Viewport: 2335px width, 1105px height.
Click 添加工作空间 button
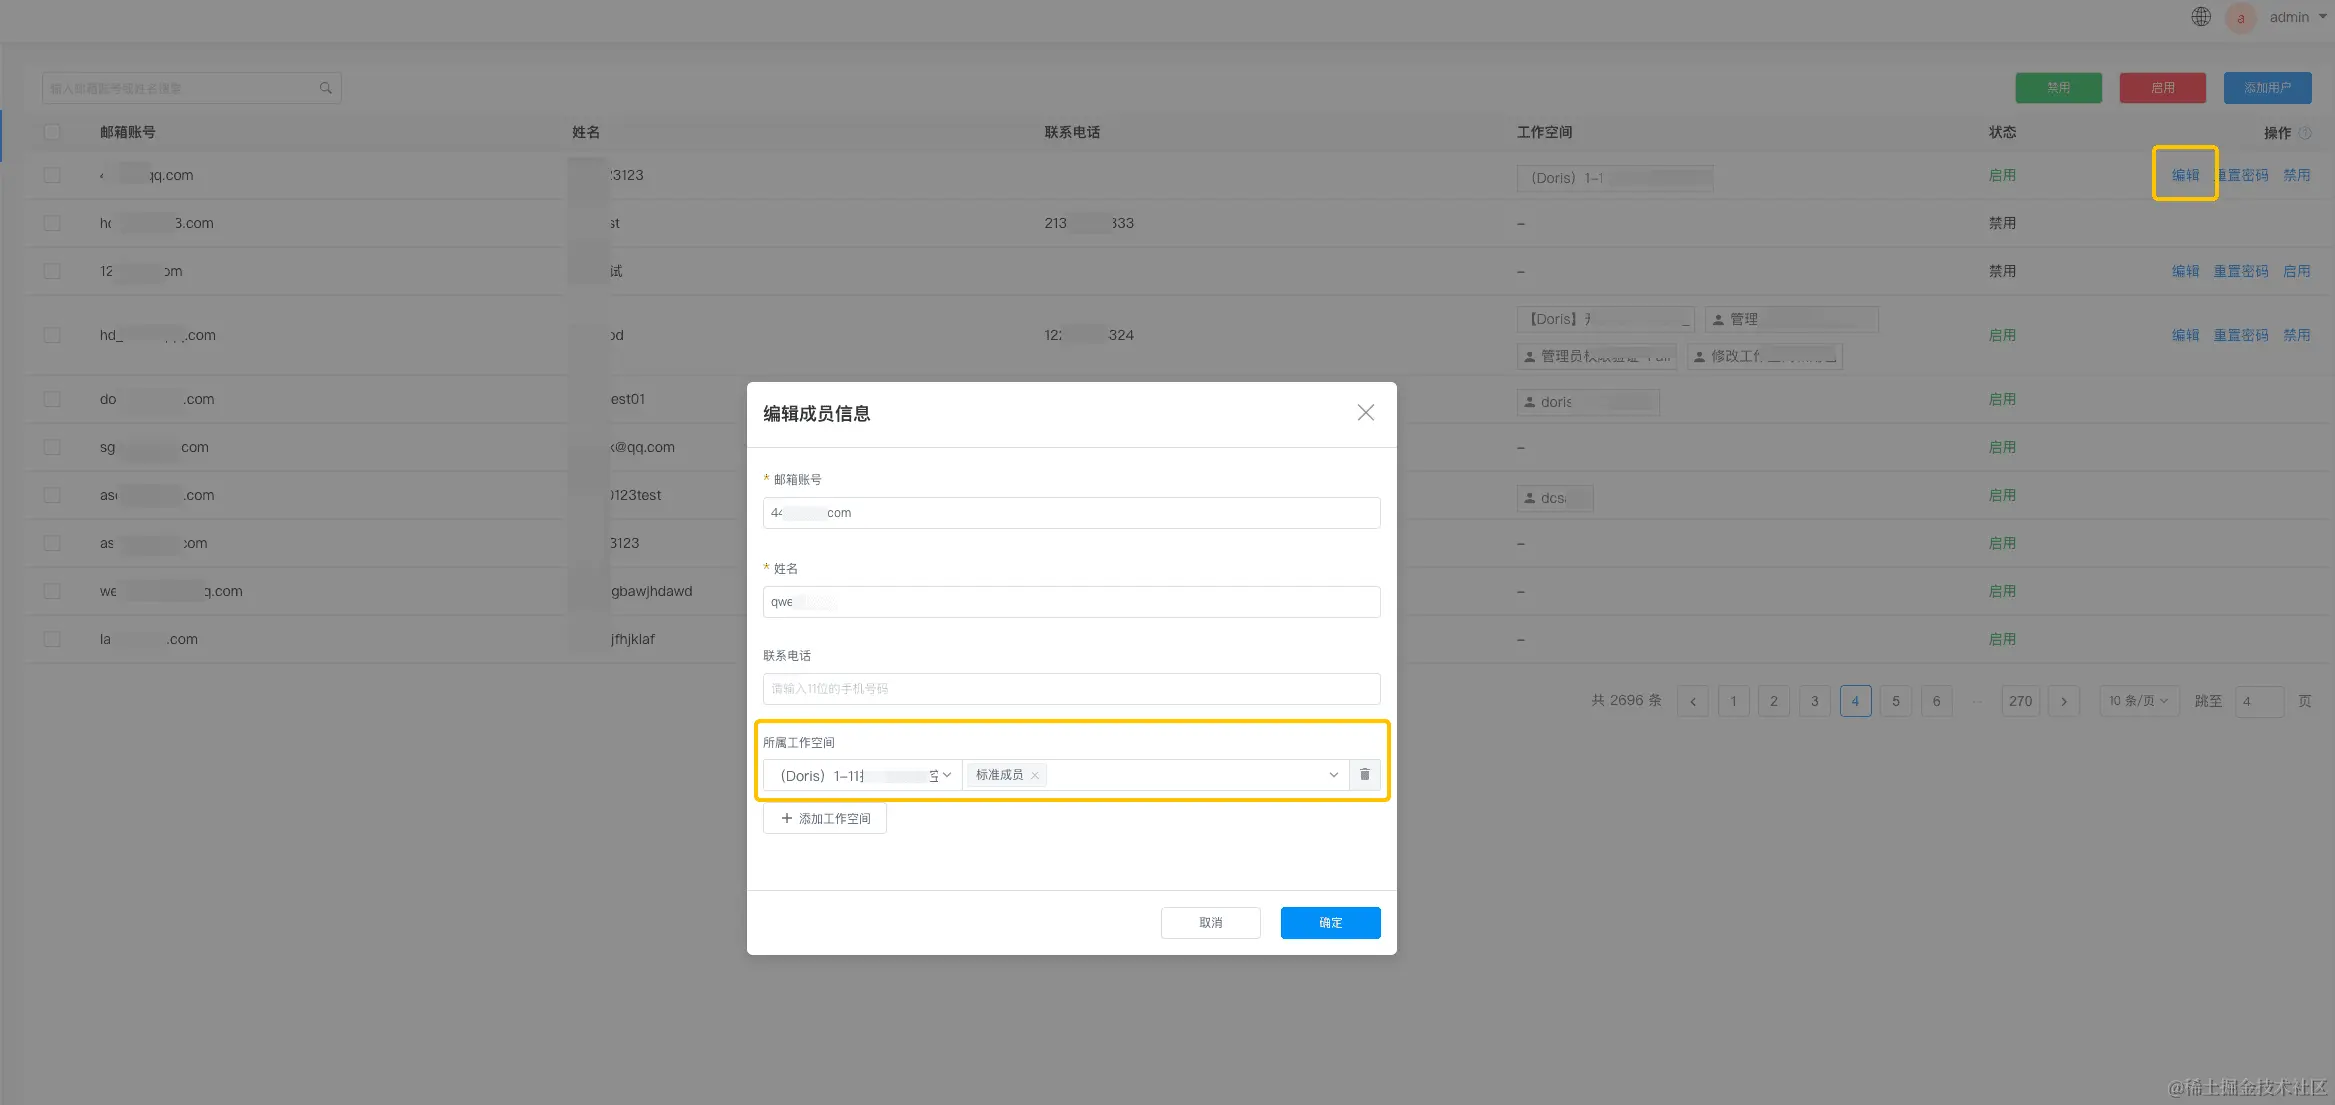[x=824, y=818]
